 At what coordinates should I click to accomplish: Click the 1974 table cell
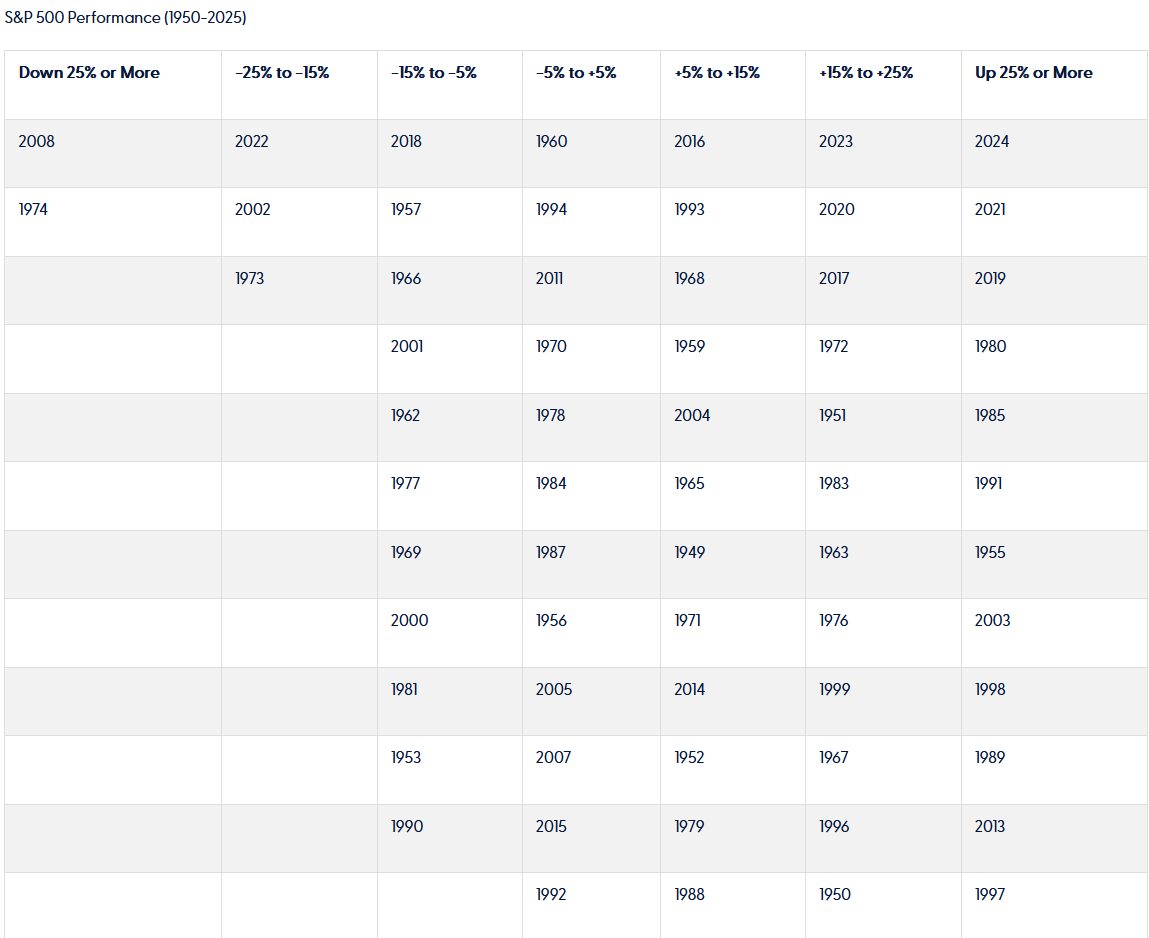point(33,210)
